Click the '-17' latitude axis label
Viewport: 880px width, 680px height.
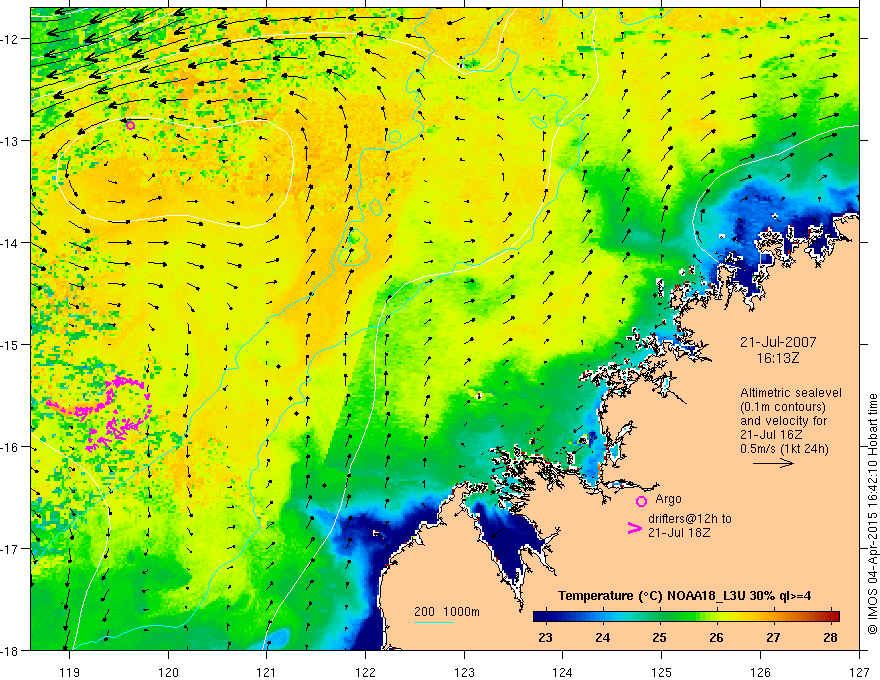(11, 548)
